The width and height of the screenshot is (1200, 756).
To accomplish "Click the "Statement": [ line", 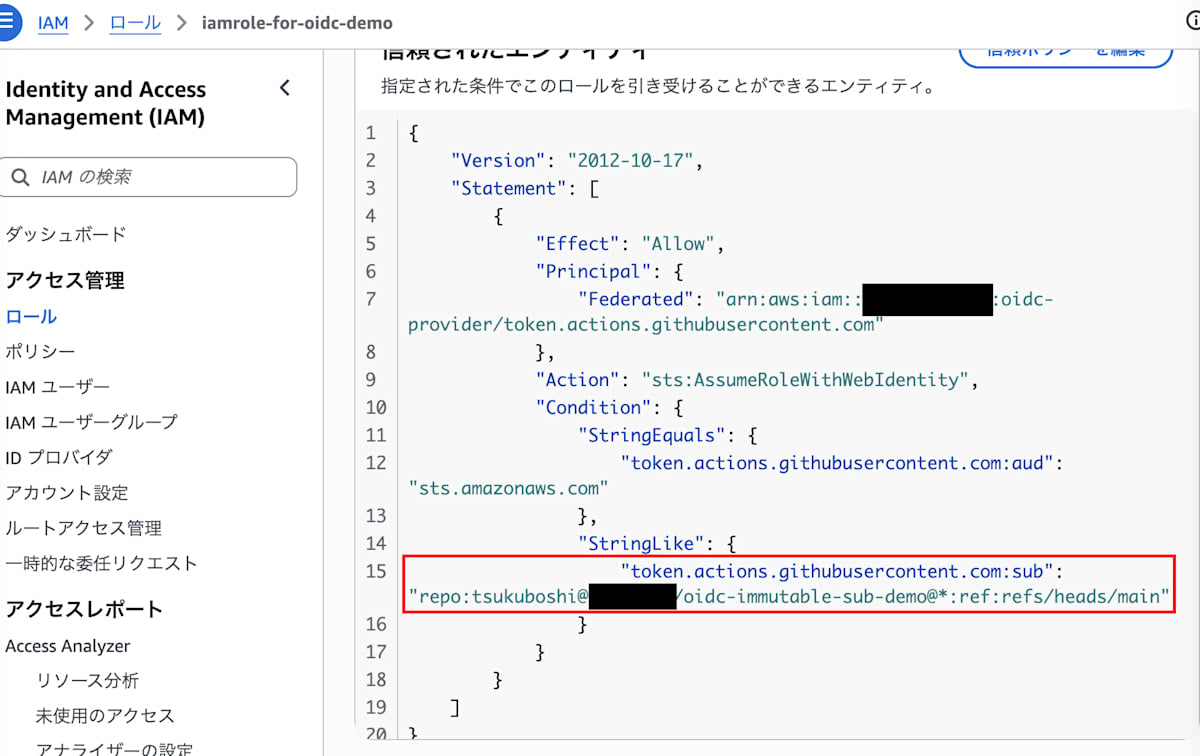I will [x=525, y=188].
